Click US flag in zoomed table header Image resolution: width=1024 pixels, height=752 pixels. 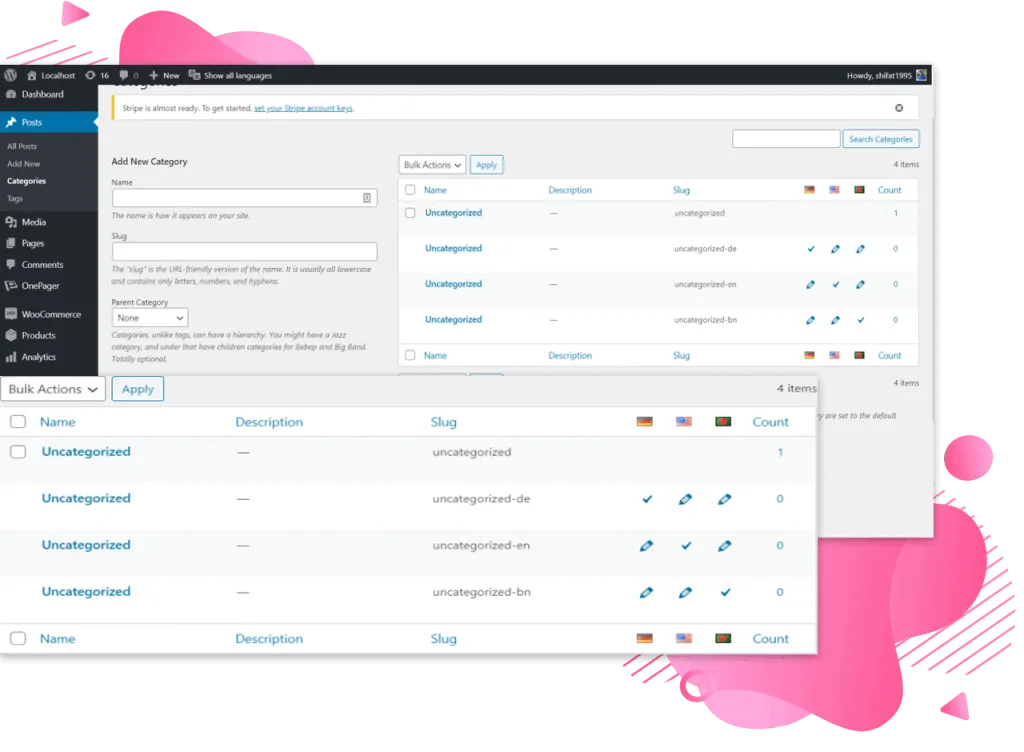tap(684, 422)
